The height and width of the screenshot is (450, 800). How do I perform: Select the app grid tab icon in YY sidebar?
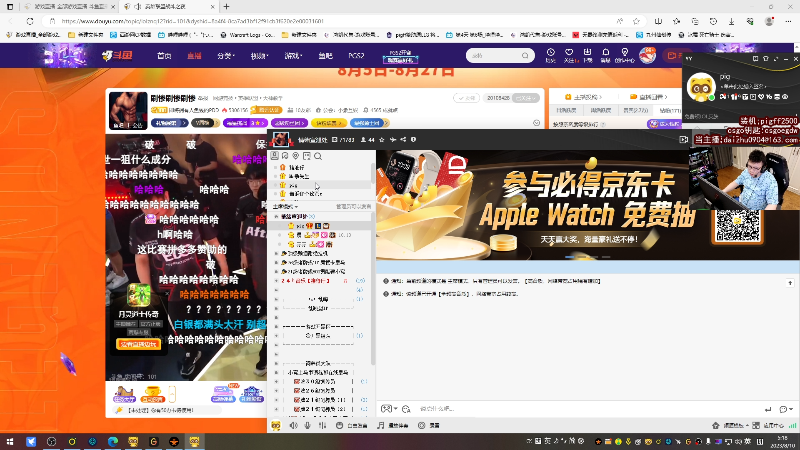coord(307,156)
